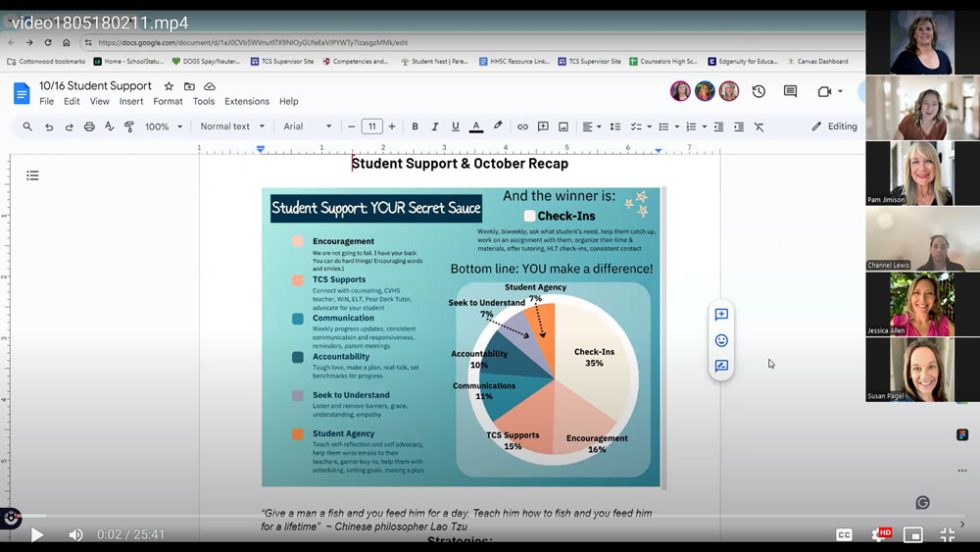Show the document outline icon
Viewport: 980px width, 552px height.
33,176
